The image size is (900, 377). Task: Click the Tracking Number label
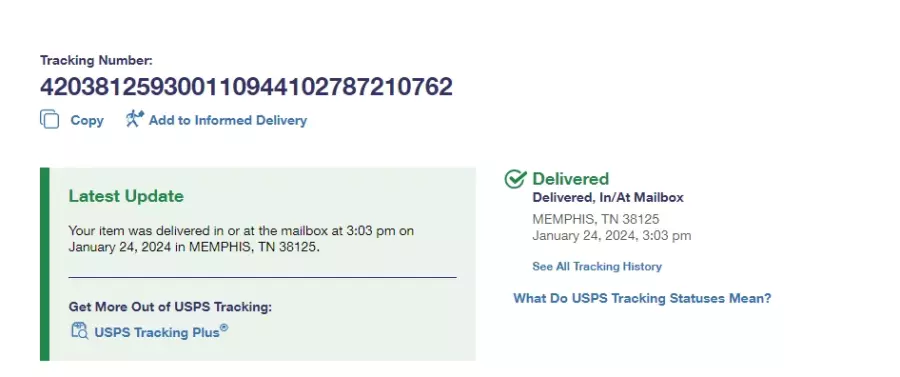[96, 60]
